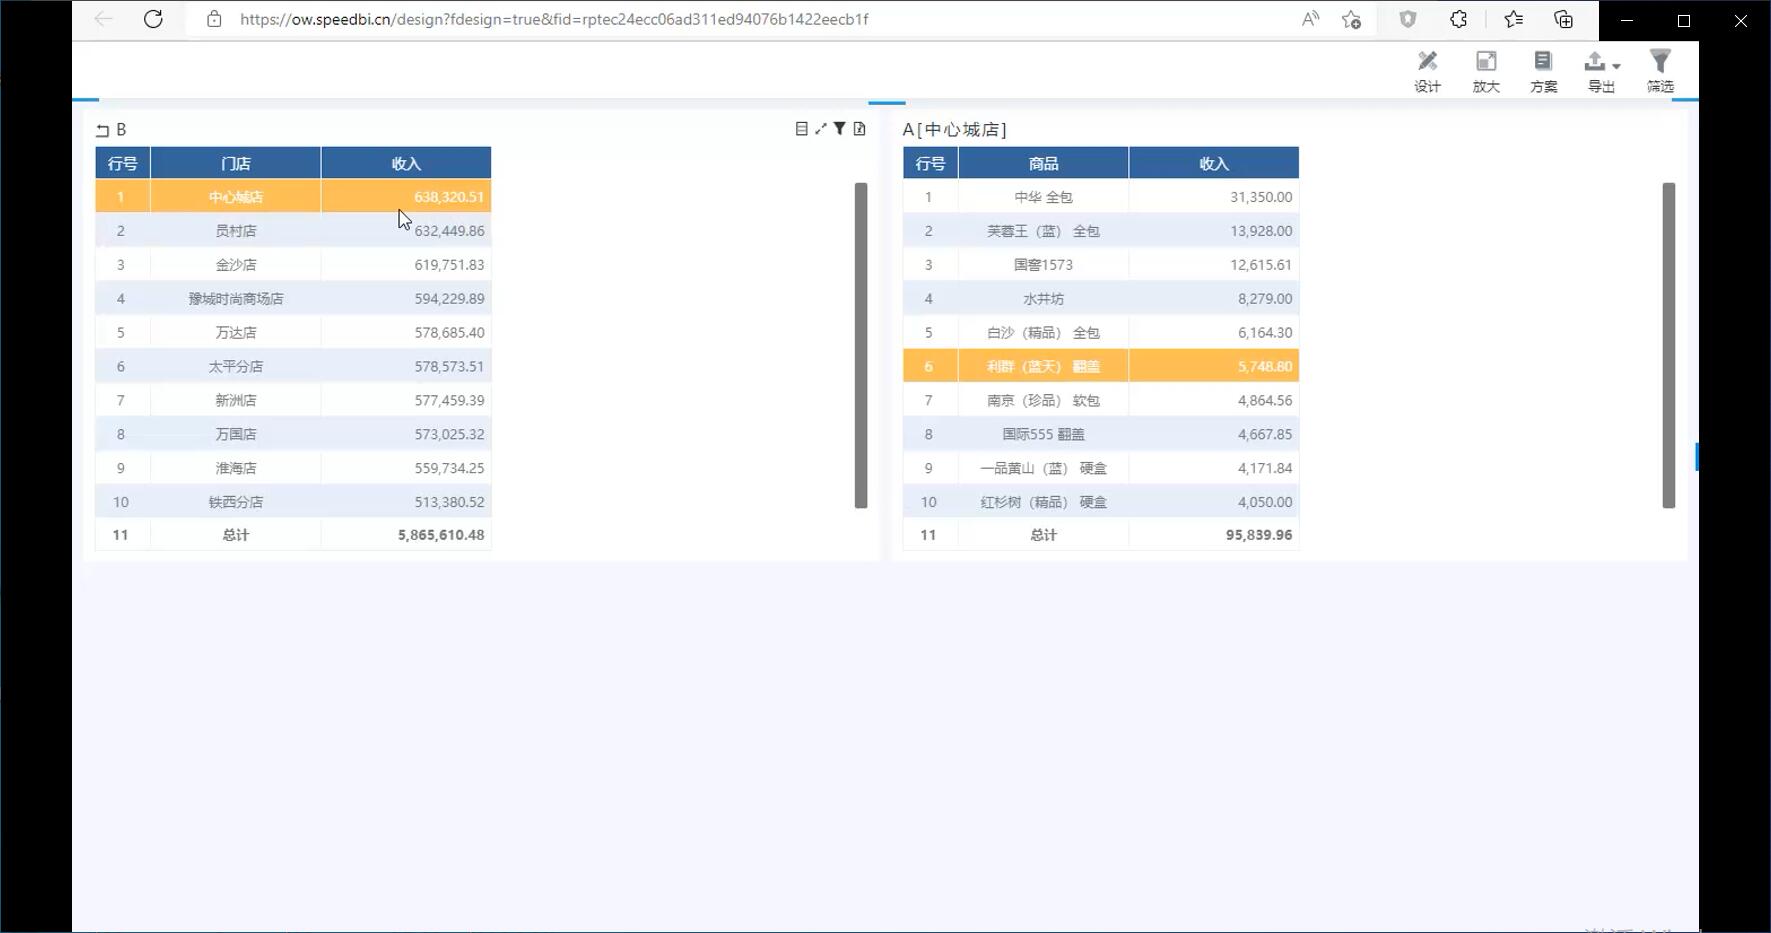The height and width of the screenshot is (933, 1771).
Task: Click the 594,229.89 income value
Action: pos(449,299)
